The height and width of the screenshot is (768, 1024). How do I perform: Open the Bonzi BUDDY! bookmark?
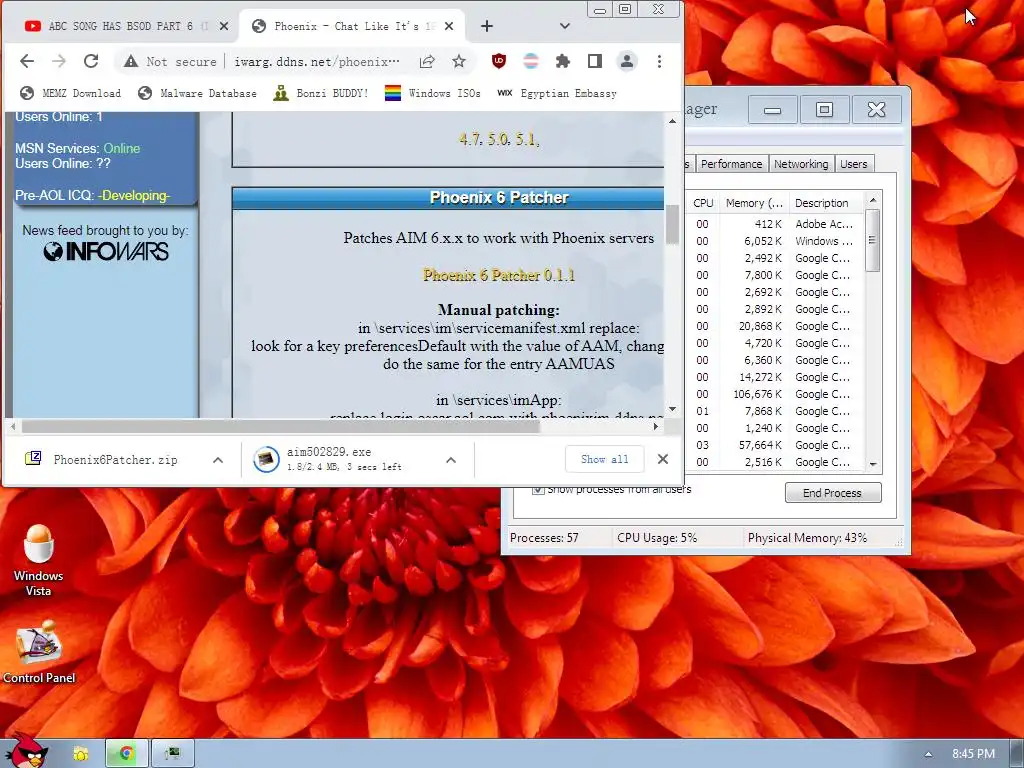pos(321,93)
